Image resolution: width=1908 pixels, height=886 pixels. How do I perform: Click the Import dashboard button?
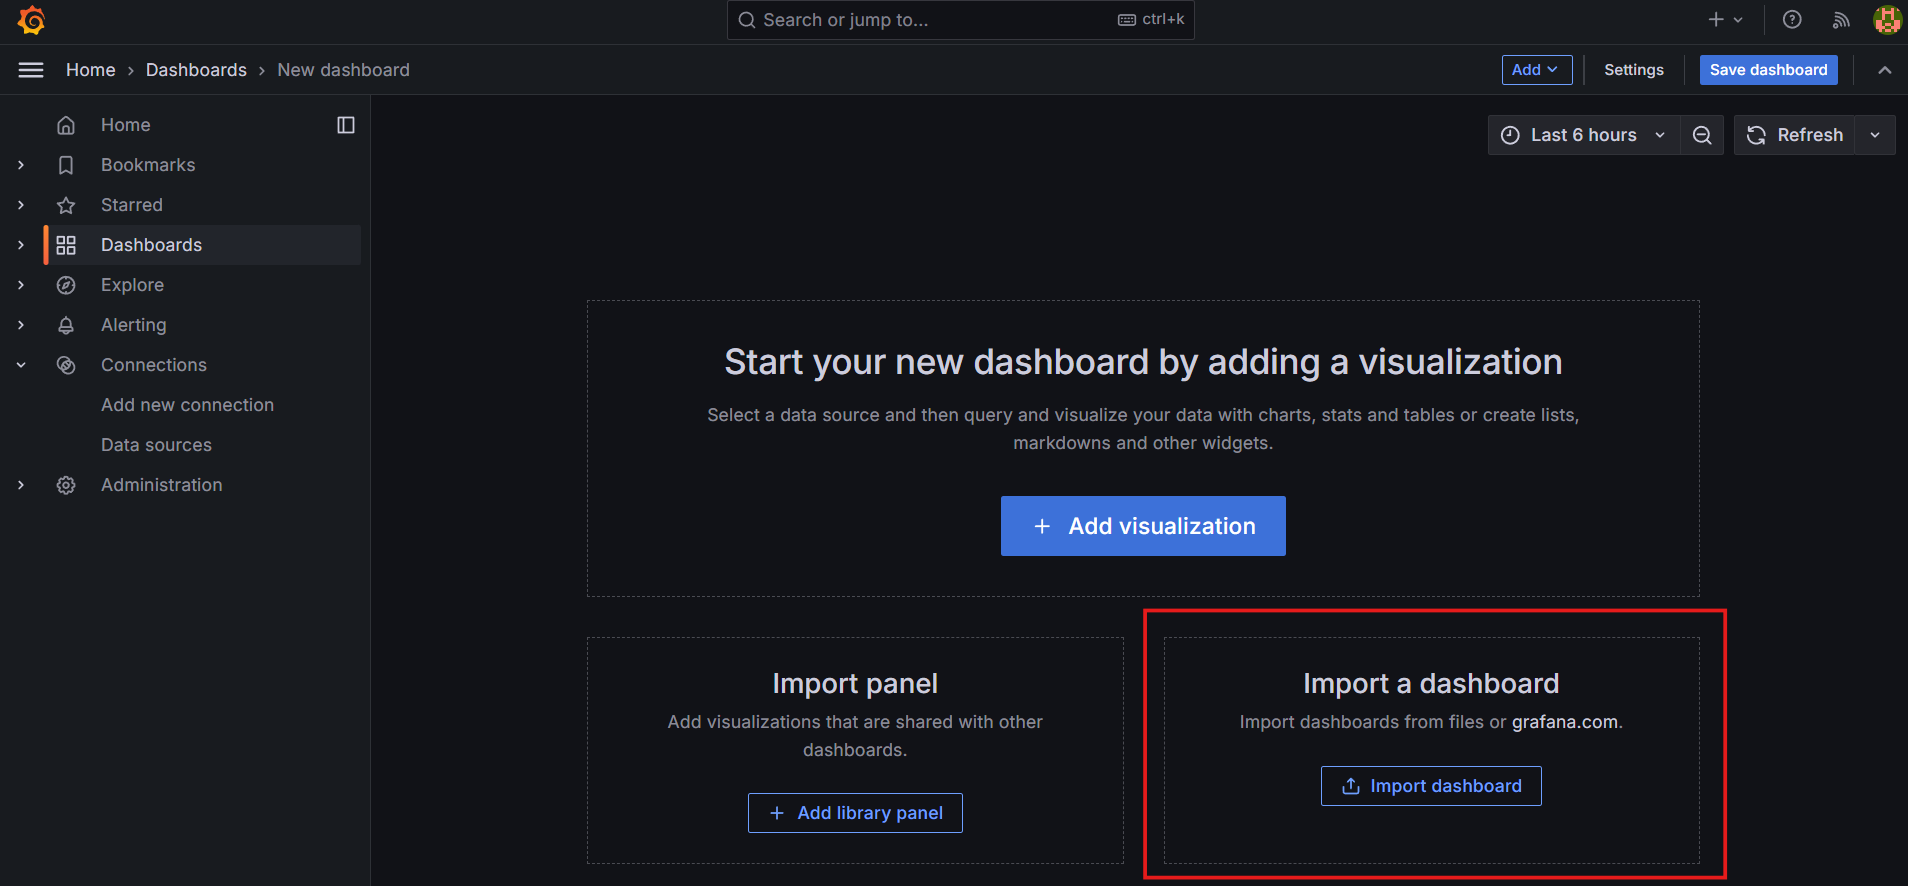pos(1431,786)
